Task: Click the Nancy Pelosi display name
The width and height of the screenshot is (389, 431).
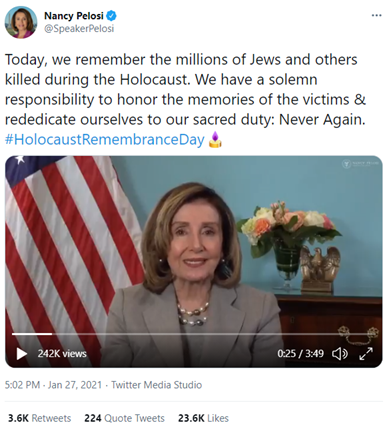Action: [x=74, y=15]
